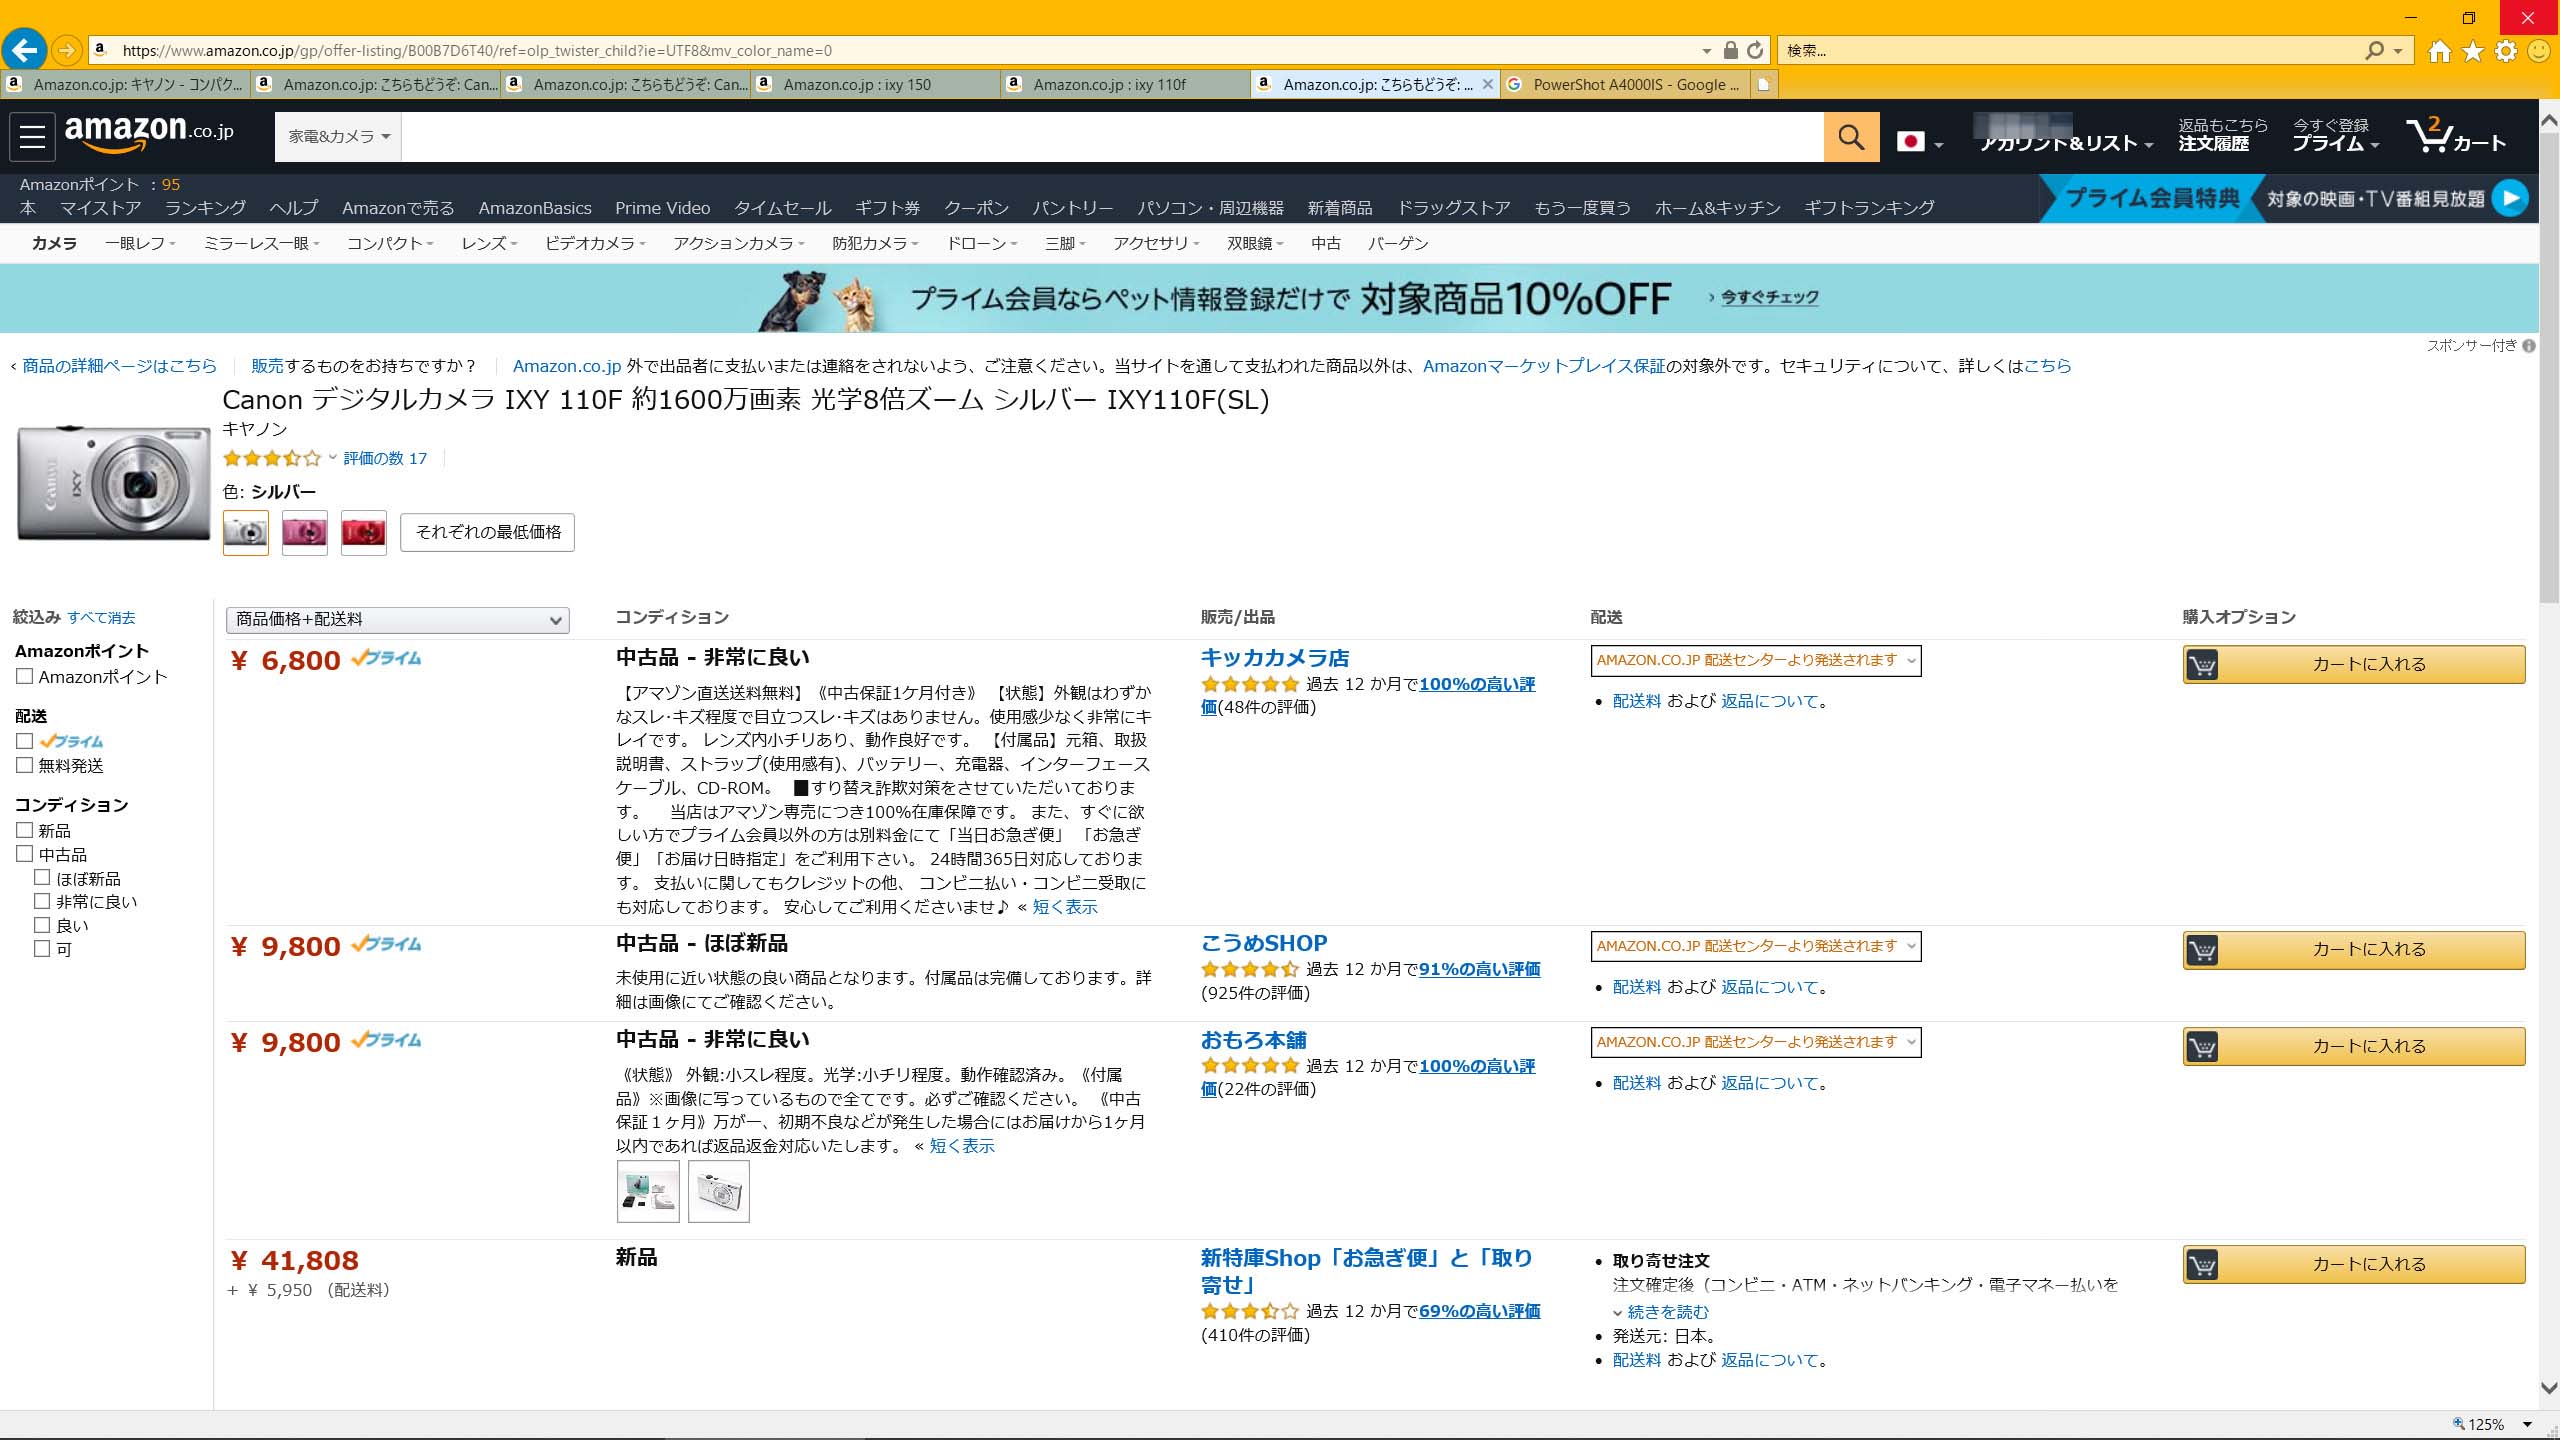The image size is (2560, 1440).
Task: Click 商品の詳細ページはこちら link
Action: 119,366
